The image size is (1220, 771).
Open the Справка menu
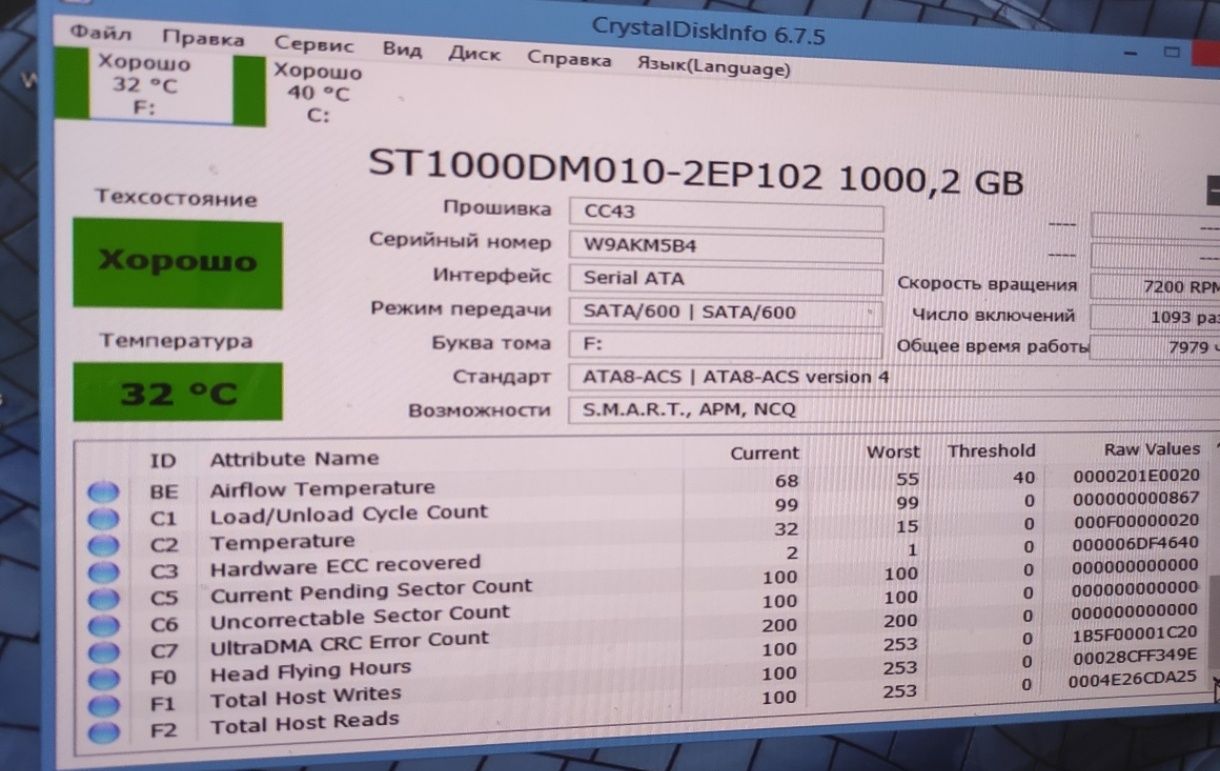[569, 59]
